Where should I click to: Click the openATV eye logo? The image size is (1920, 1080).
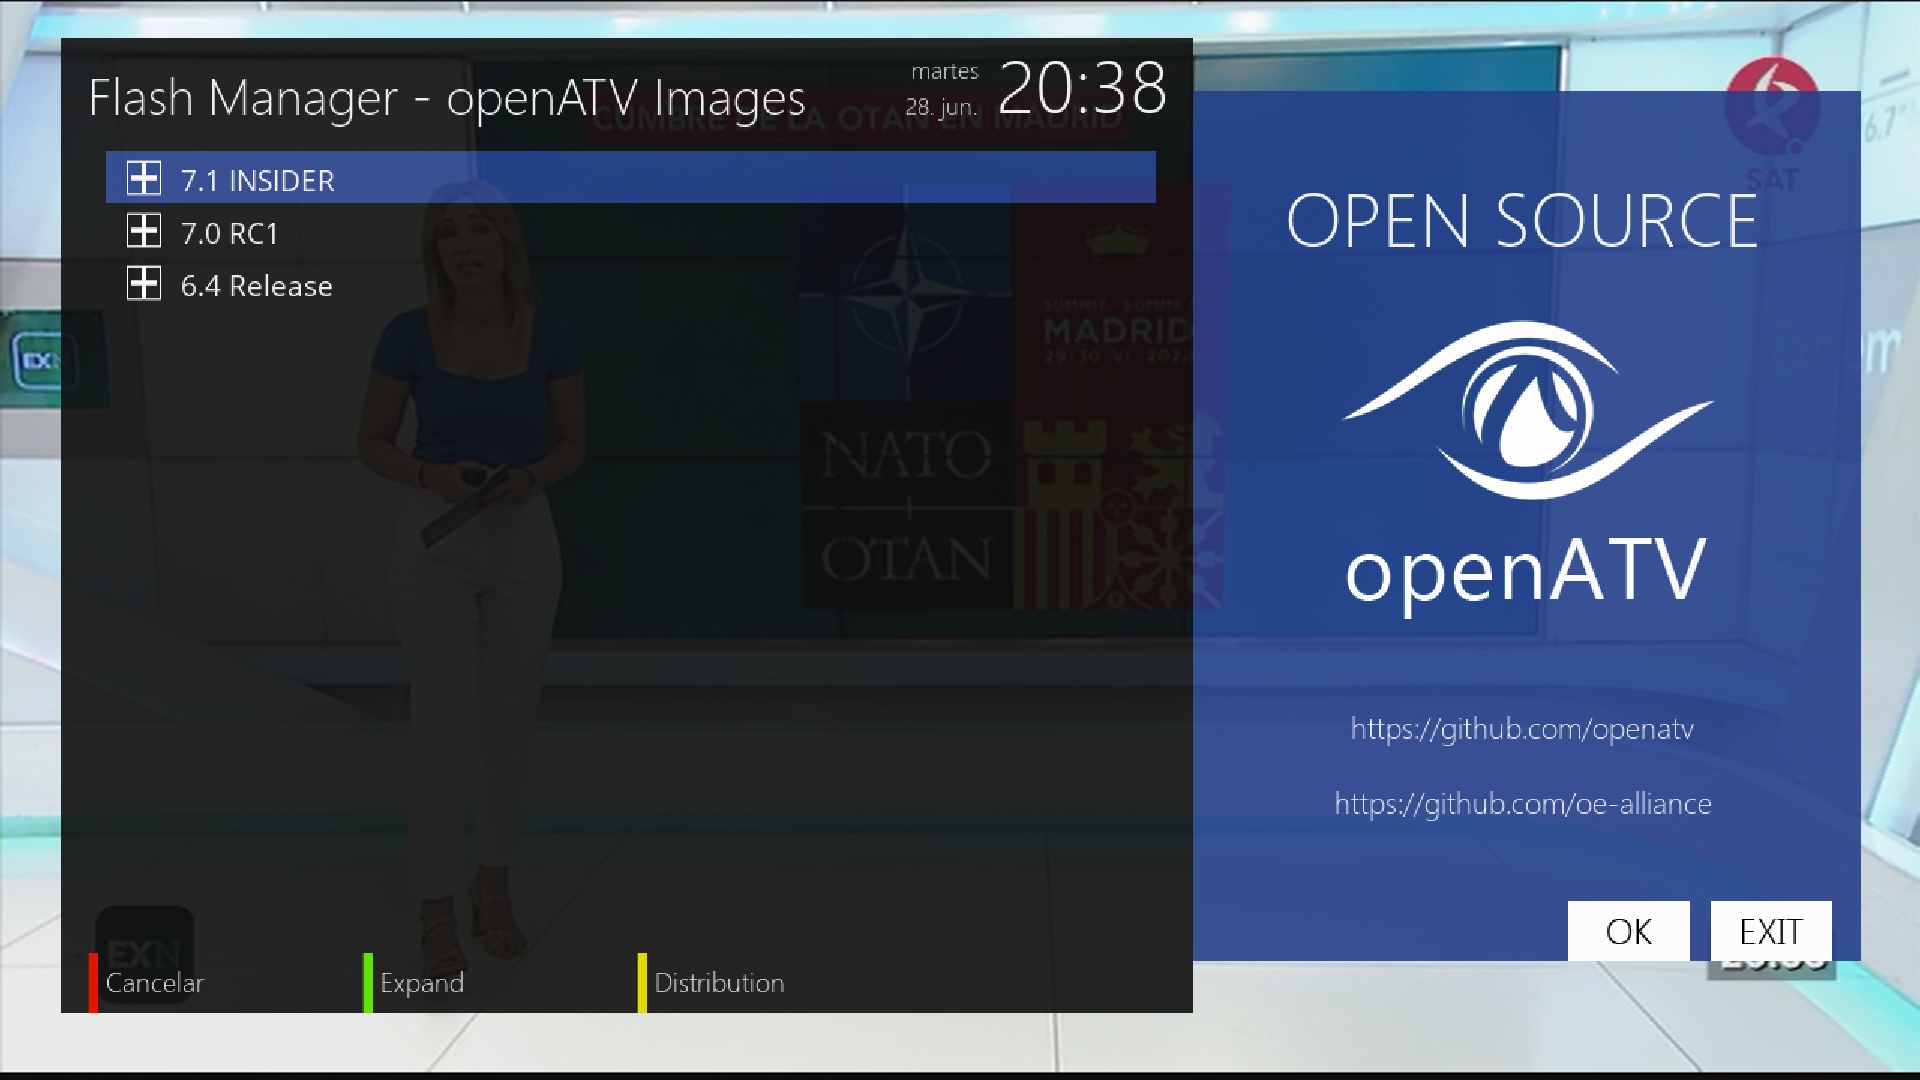click(1525, 410)
